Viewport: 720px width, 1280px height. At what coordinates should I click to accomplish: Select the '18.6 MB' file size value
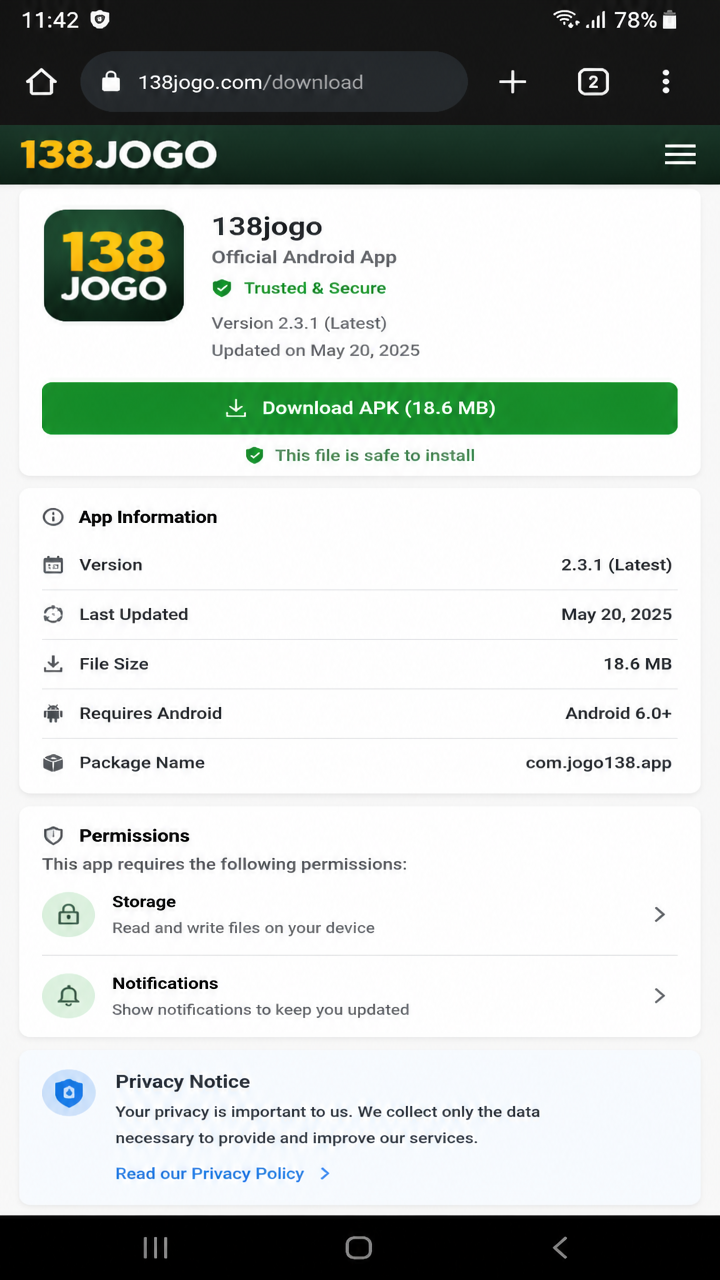(x=638, y=664)
